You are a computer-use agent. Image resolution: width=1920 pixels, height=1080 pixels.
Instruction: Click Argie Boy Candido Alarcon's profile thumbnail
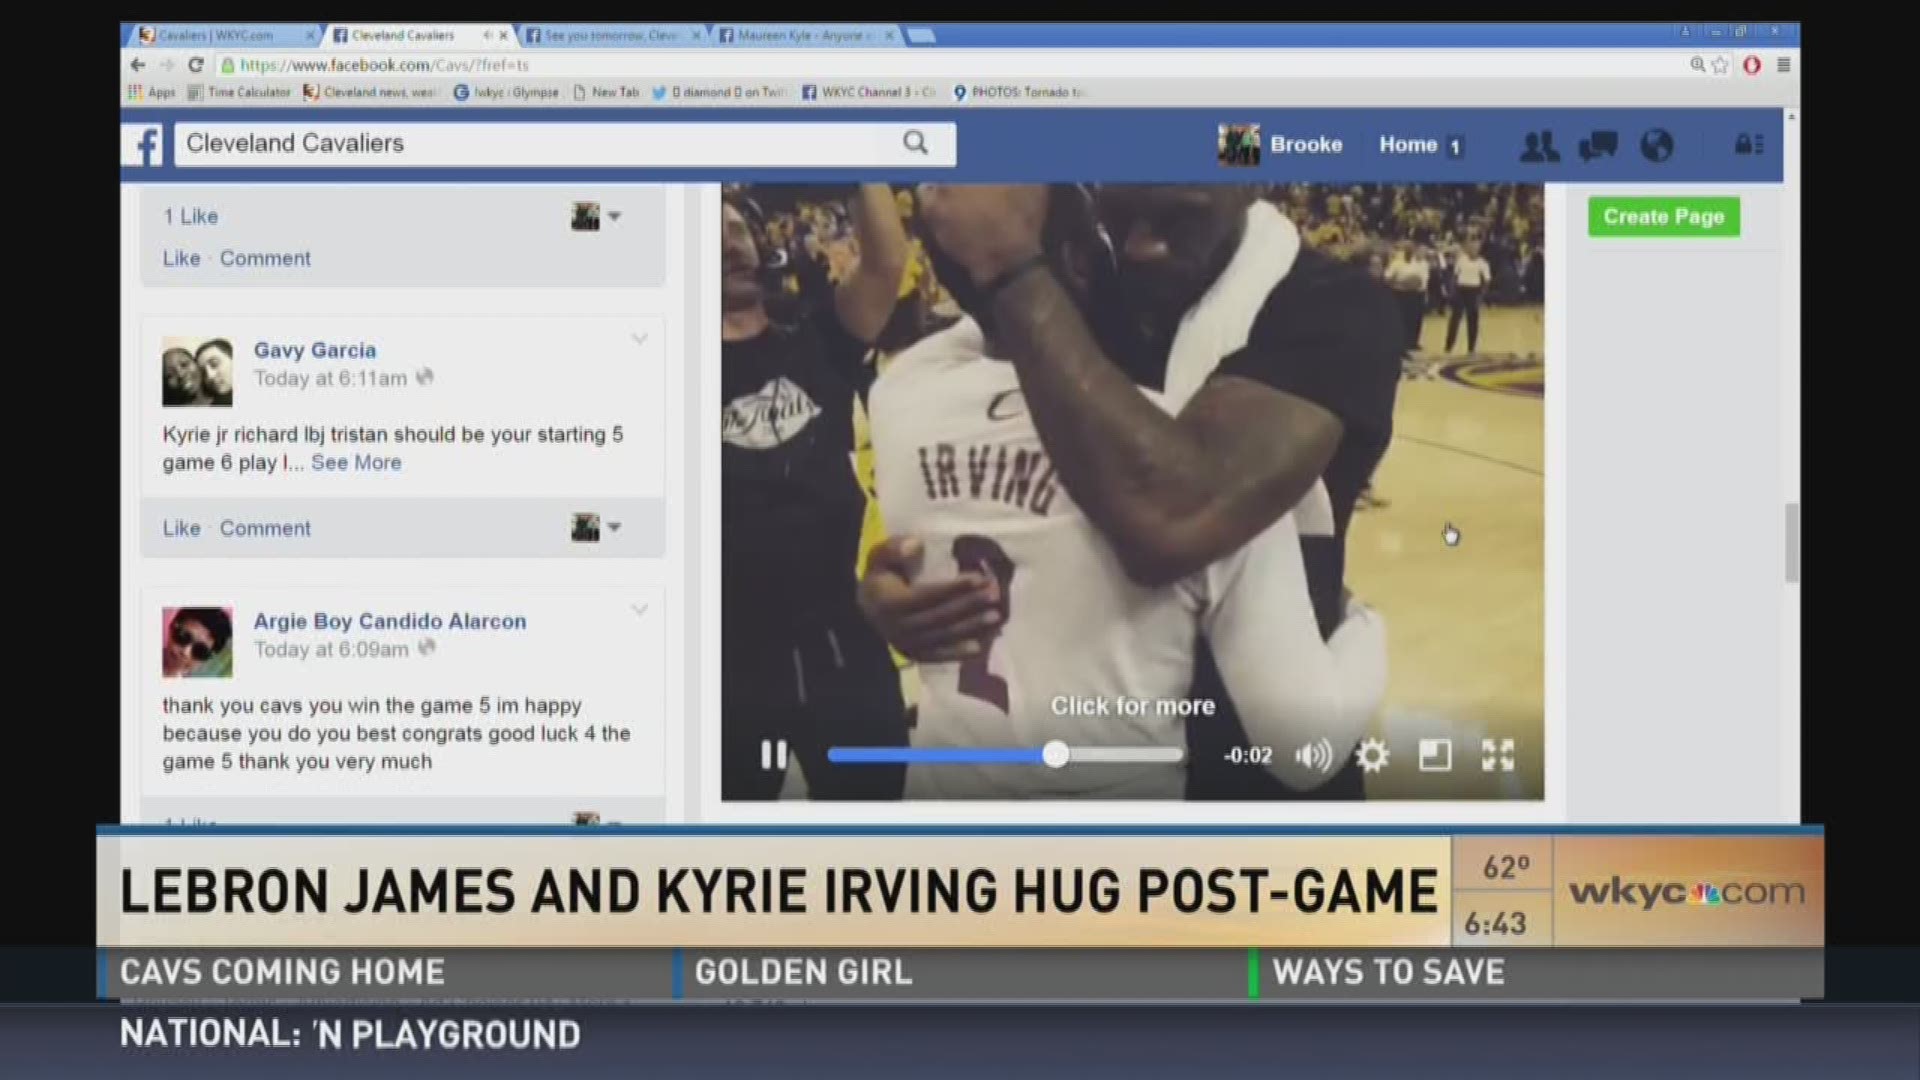[197, 642]
